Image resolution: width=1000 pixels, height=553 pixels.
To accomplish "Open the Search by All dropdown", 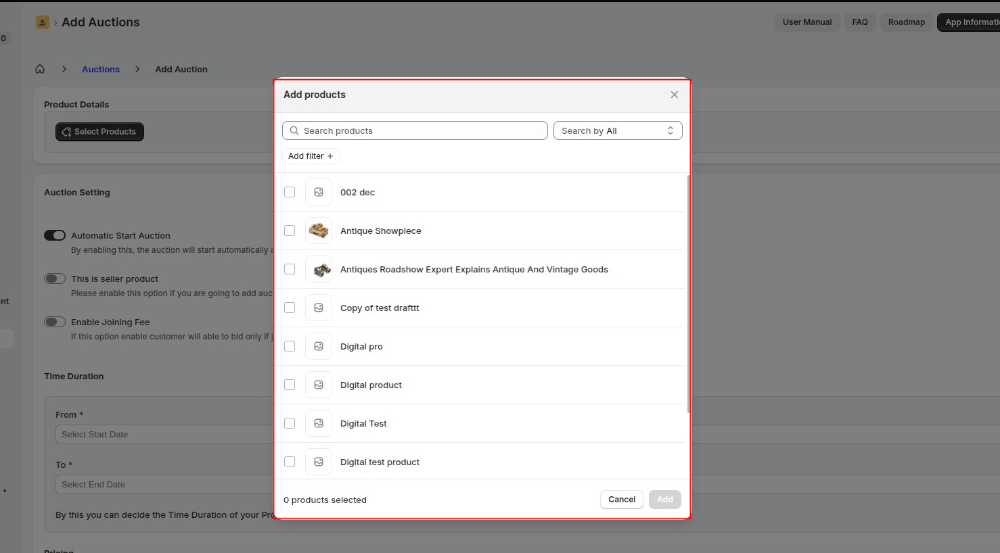I will (x=617, y=131).
